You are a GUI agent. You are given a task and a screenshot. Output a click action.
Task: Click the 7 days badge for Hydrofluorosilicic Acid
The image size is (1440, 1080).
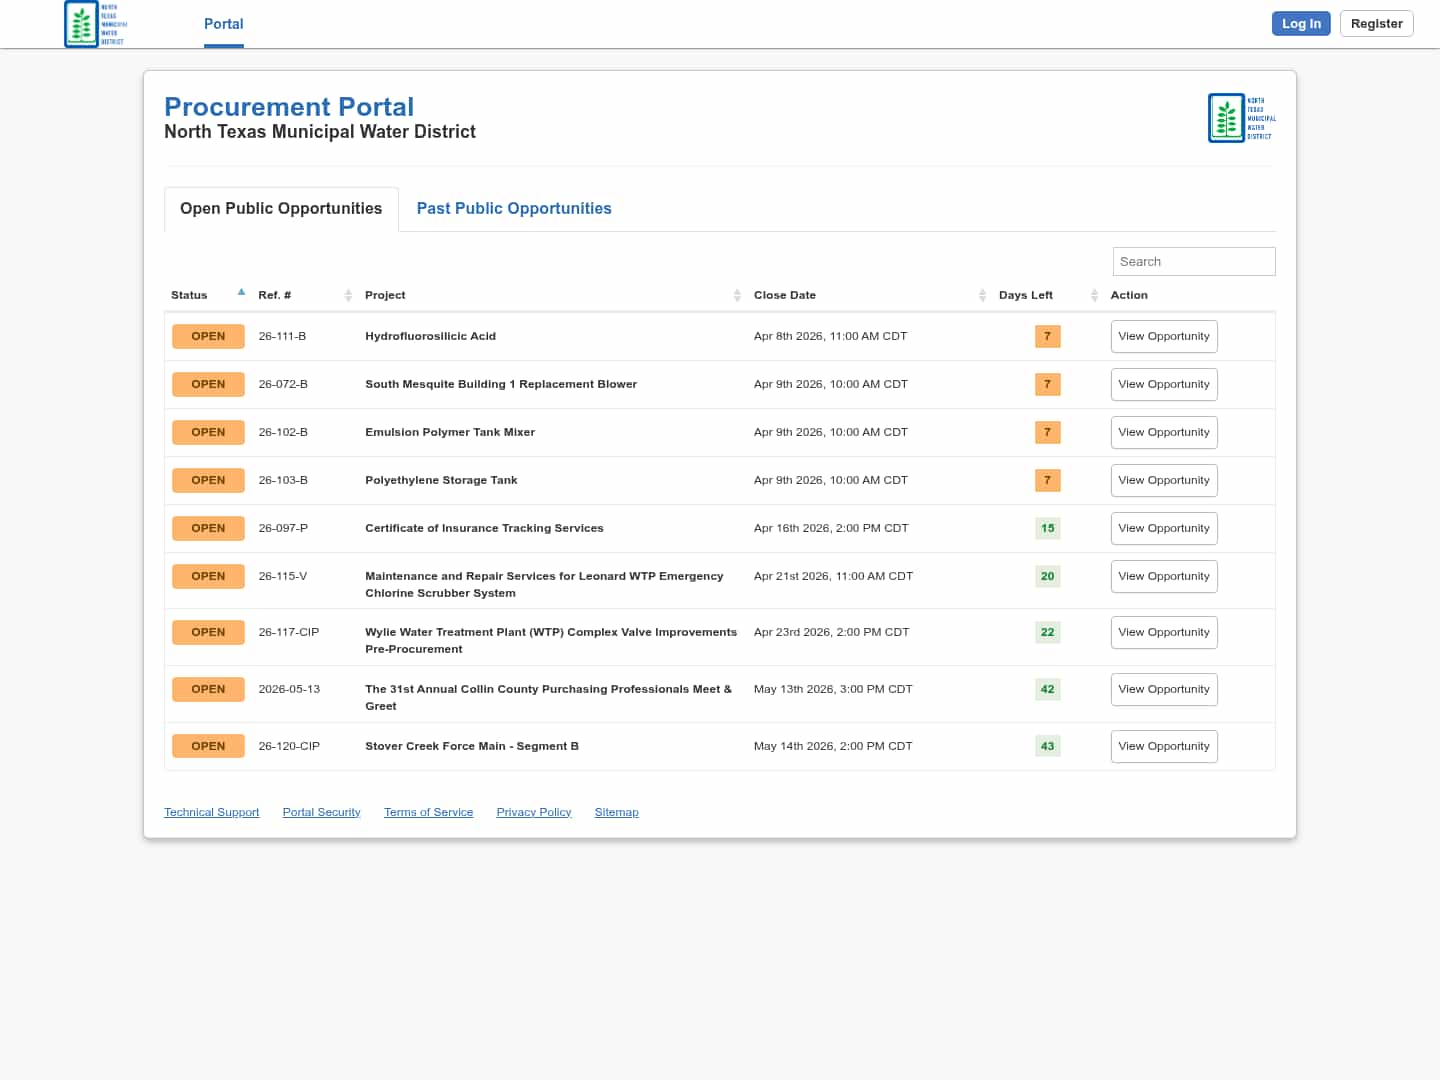(1047, 336)
